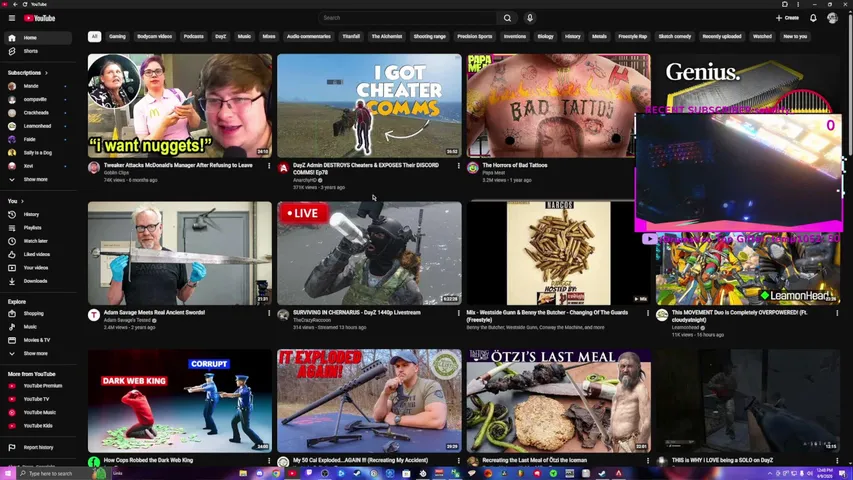Viewport: 853px width, 480px height.
Task: Open watch History in sidebar
Action: (38, 214)
